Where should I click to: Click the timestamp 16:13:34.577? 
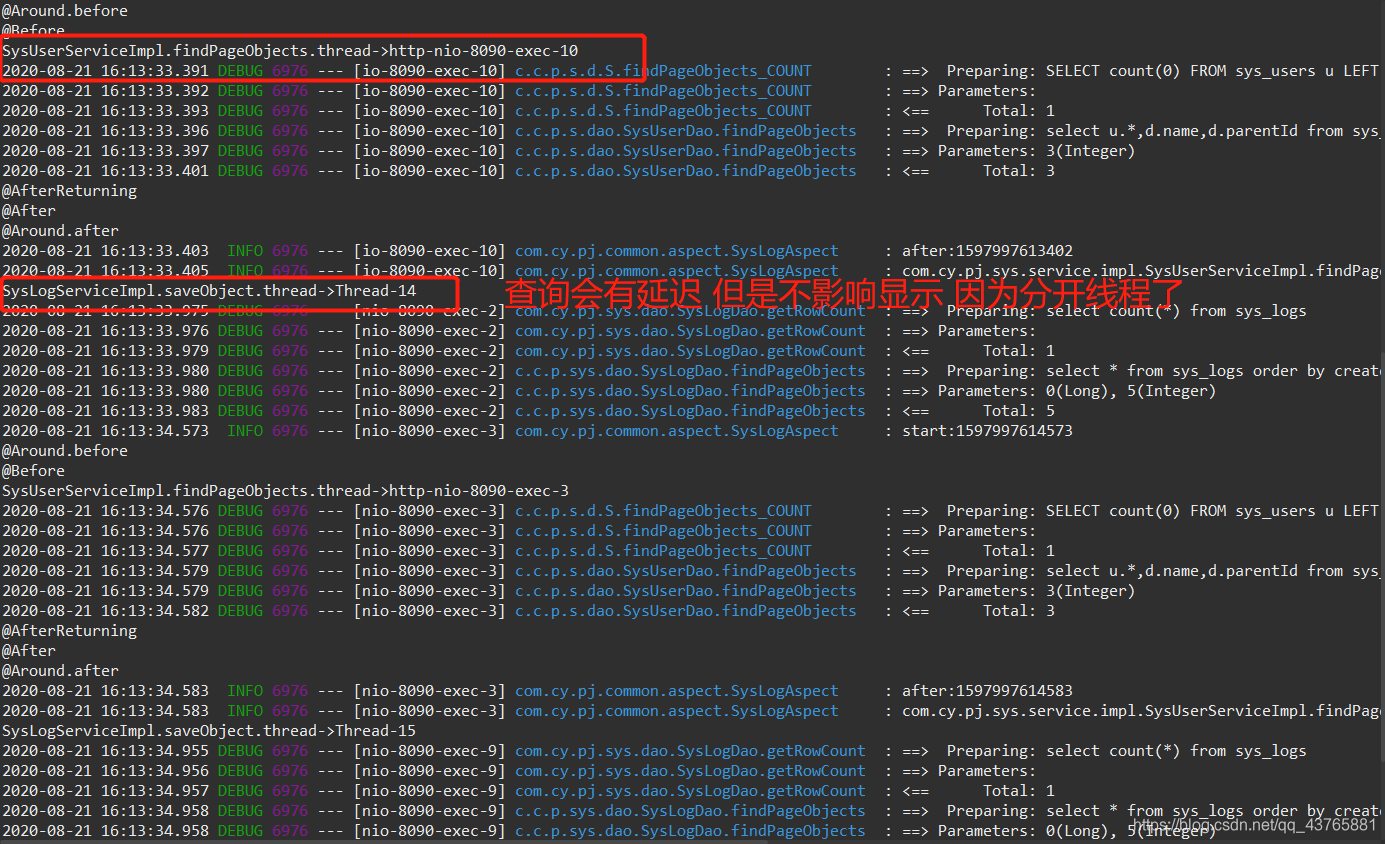pyautogui.click(x=155, y=551)
